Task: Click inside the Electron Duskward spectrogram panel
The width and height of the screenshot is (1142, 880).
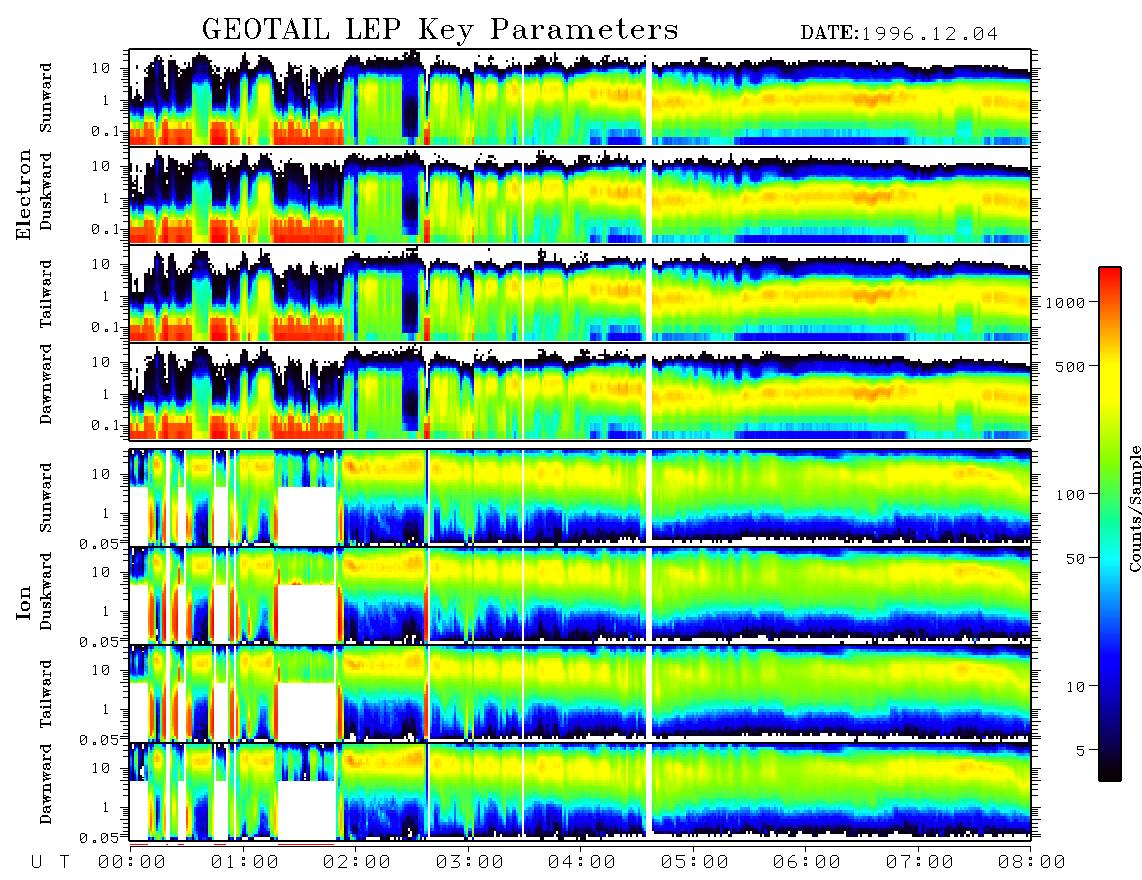Action: coord(580,195)
